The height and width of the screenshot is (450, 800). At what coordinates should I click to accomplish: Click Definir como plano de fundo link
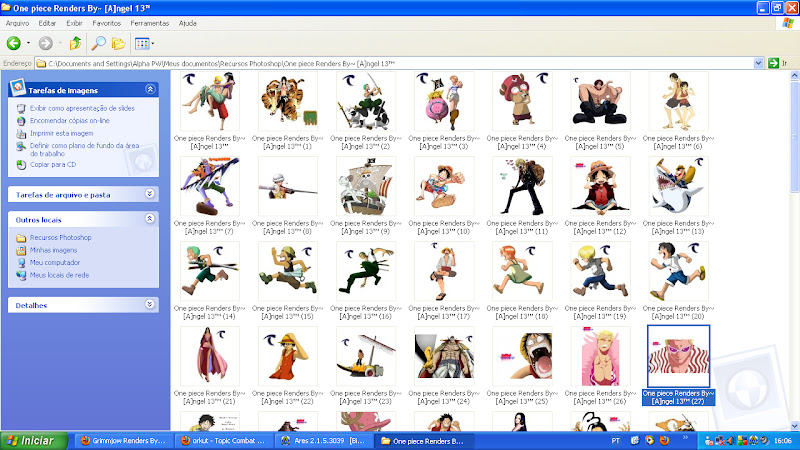(x=84, y=149)
